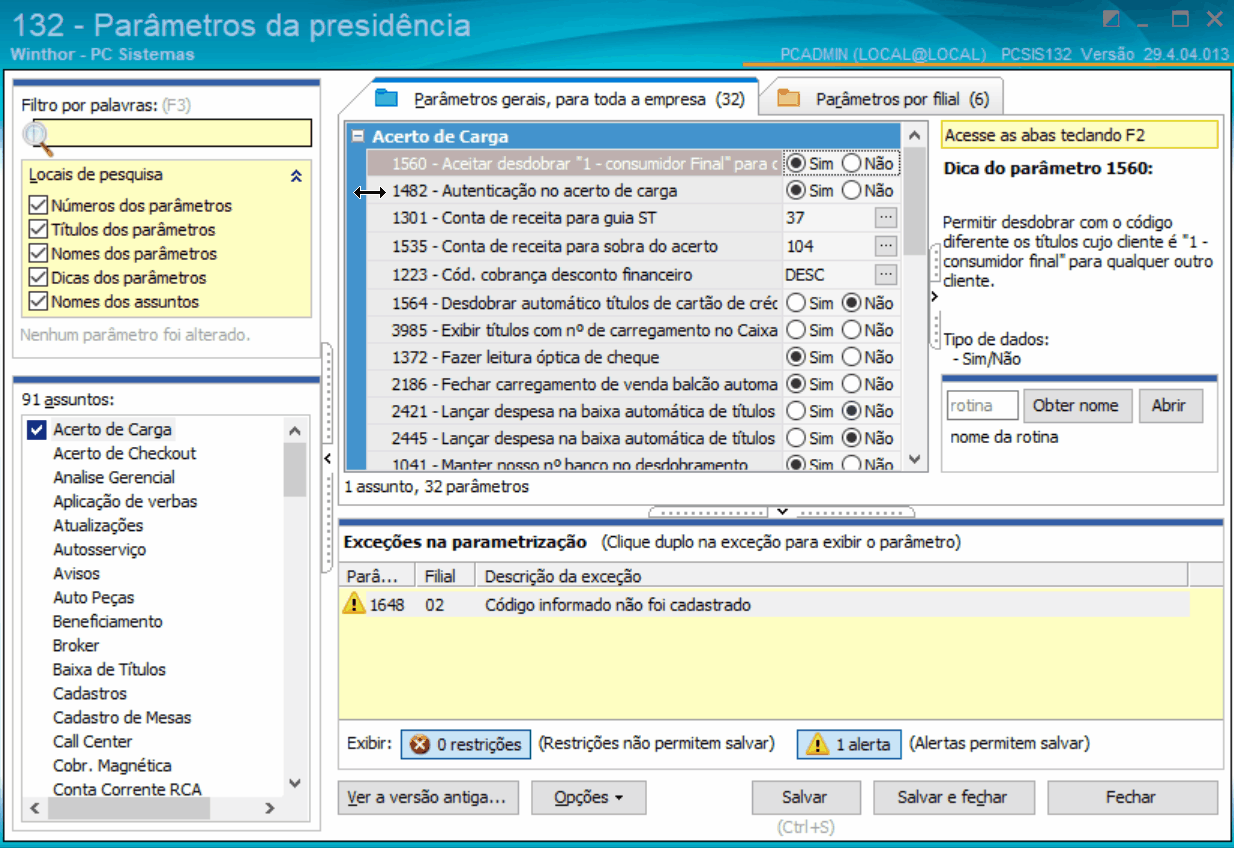The image size is (1234, 848).
Task: Select parameter 1041 - Manter nosso nº banco row
Action: (573, 464)
